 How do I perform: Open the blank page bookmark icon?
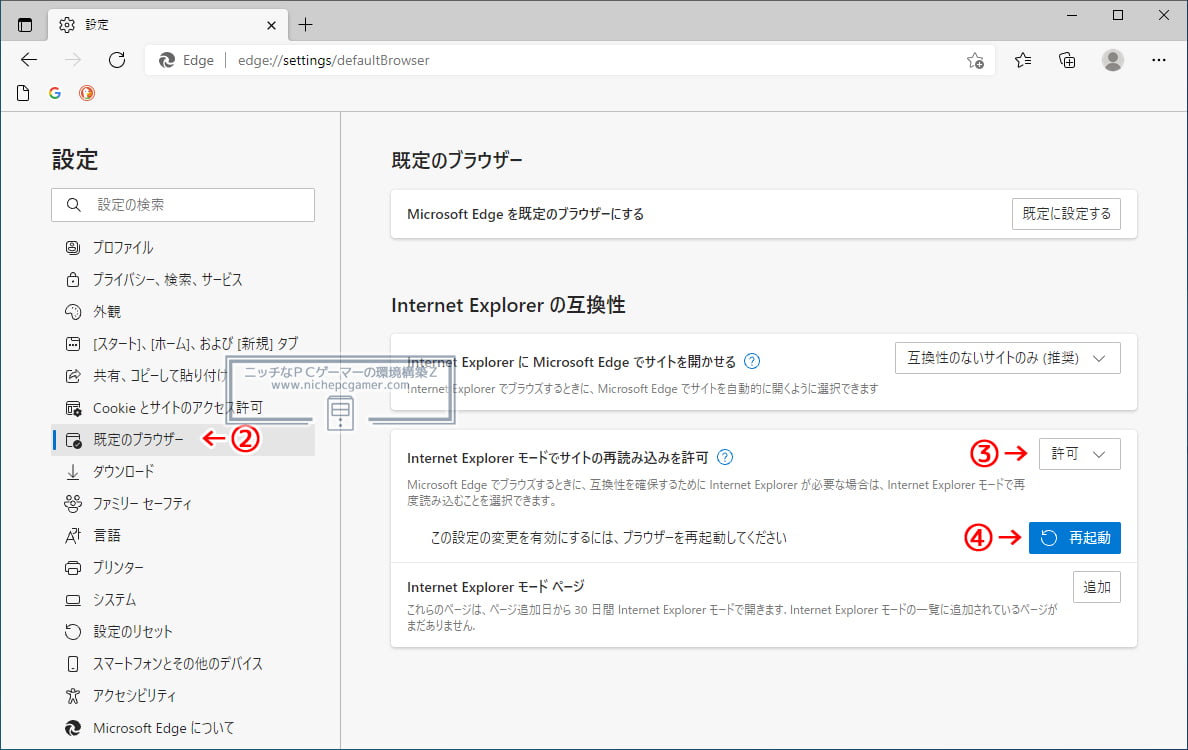pos(23,93)
